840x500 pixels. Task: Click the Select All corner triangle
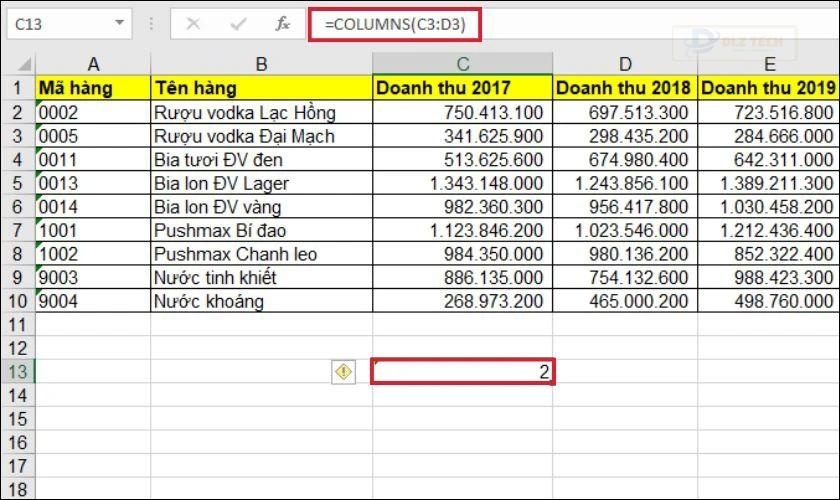[25, 65]
